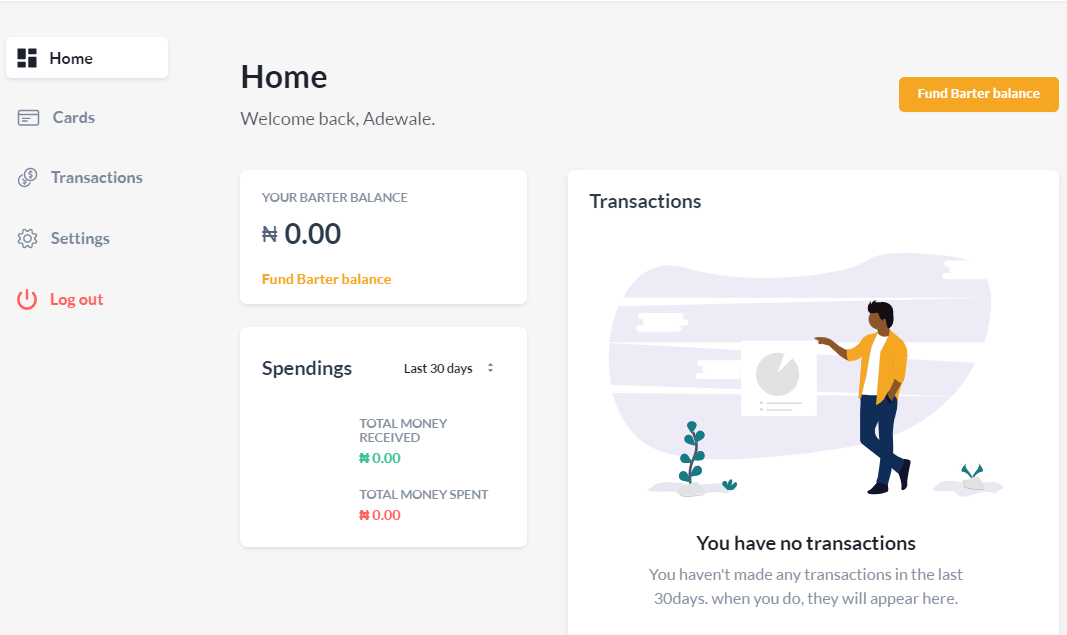Open the Last 30 days dropdown
1067x635 pixels.
[x=448, y=368]
